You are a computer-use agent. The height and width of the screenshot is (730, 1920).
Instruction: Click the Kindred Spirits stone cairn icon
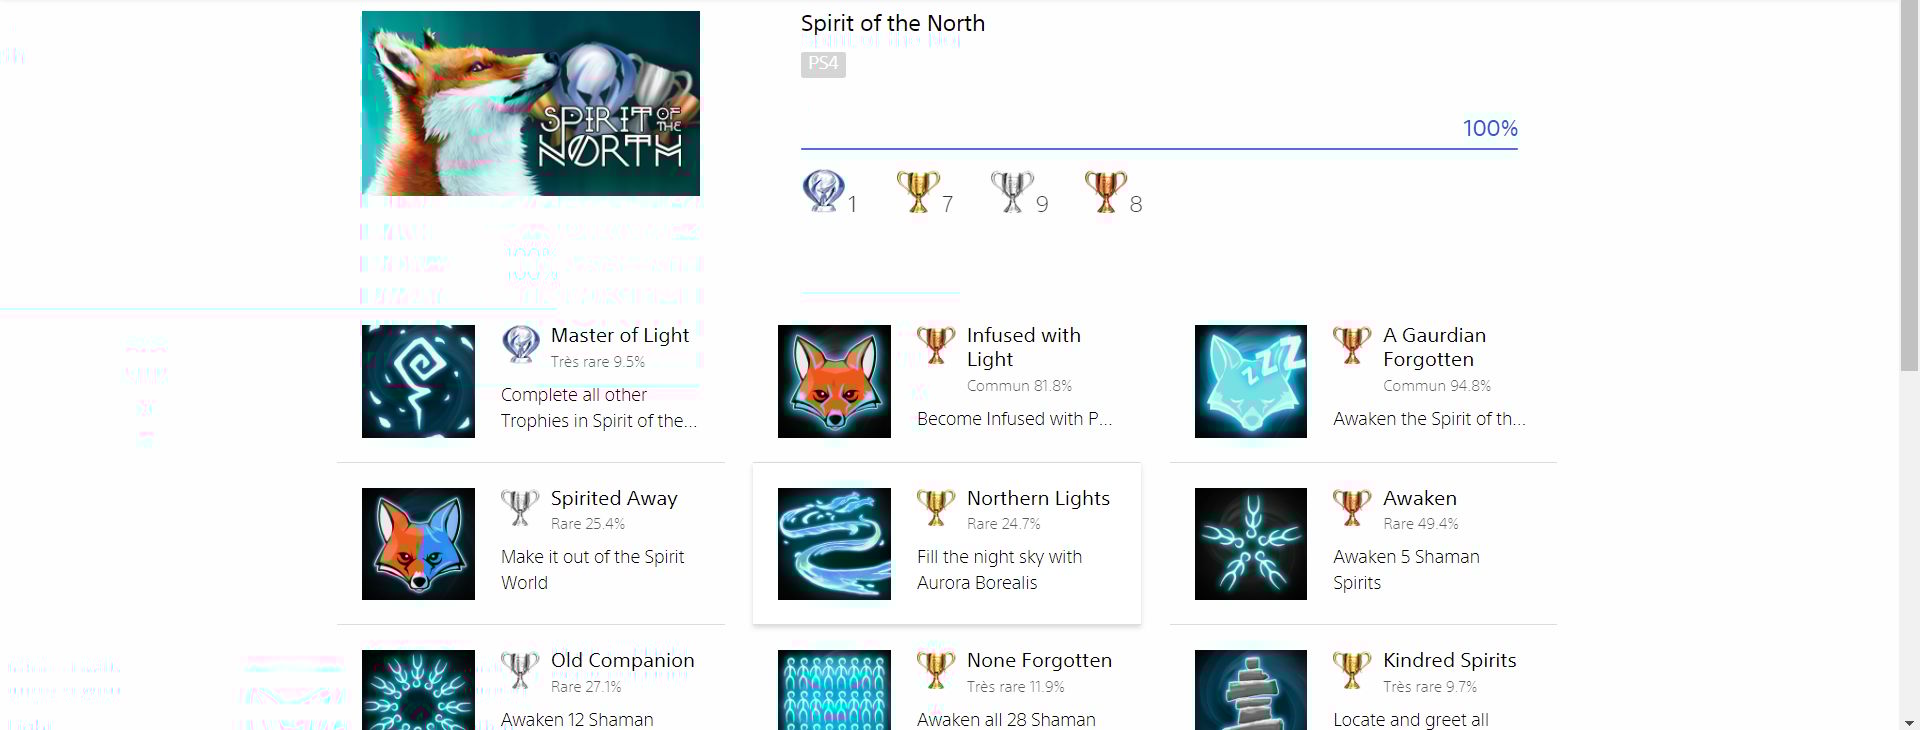(x=1250, y=690)
